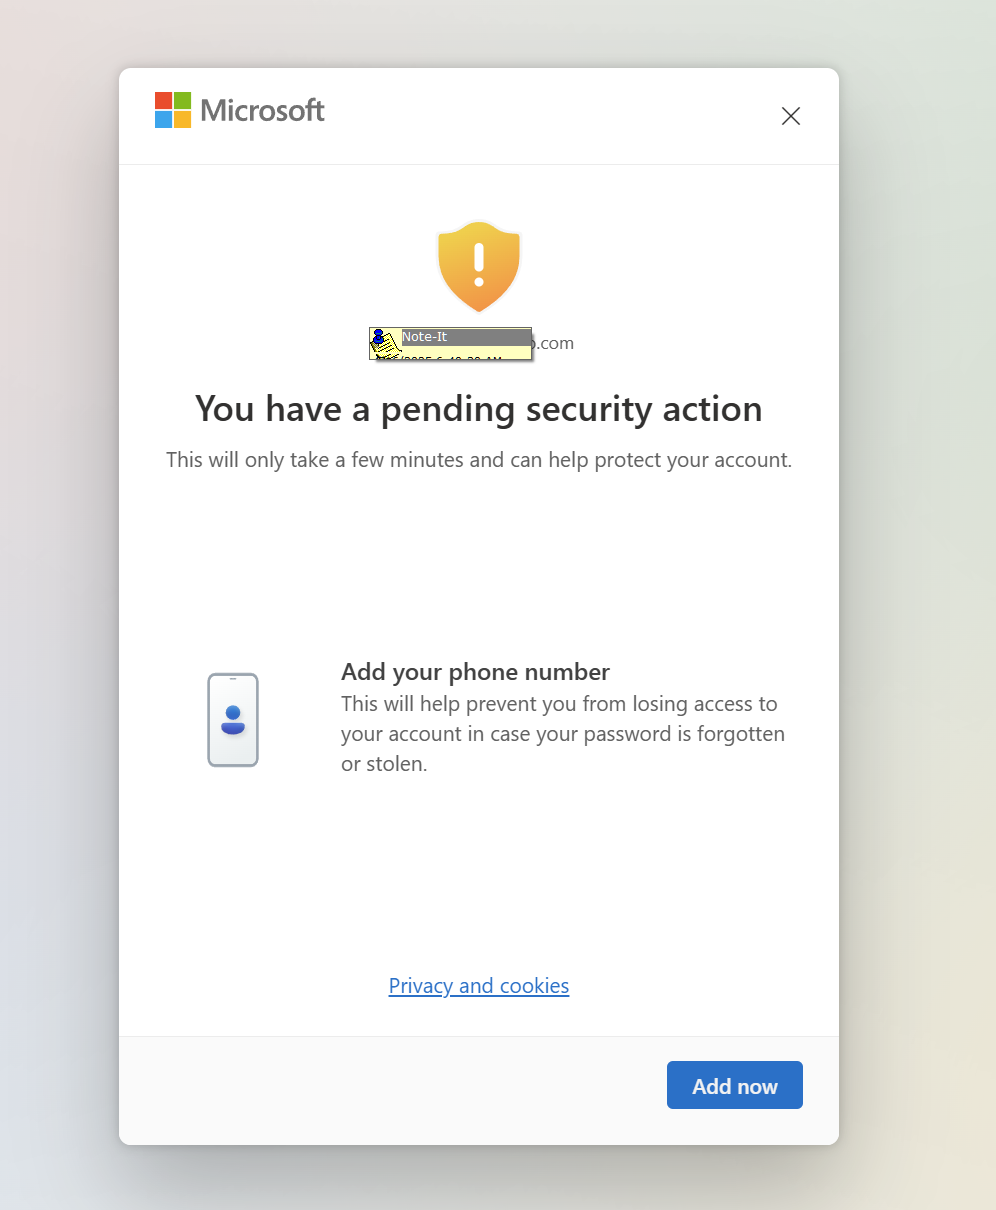Close the Microsoft security dialog
996x1210 pixels.
point(791,116)
